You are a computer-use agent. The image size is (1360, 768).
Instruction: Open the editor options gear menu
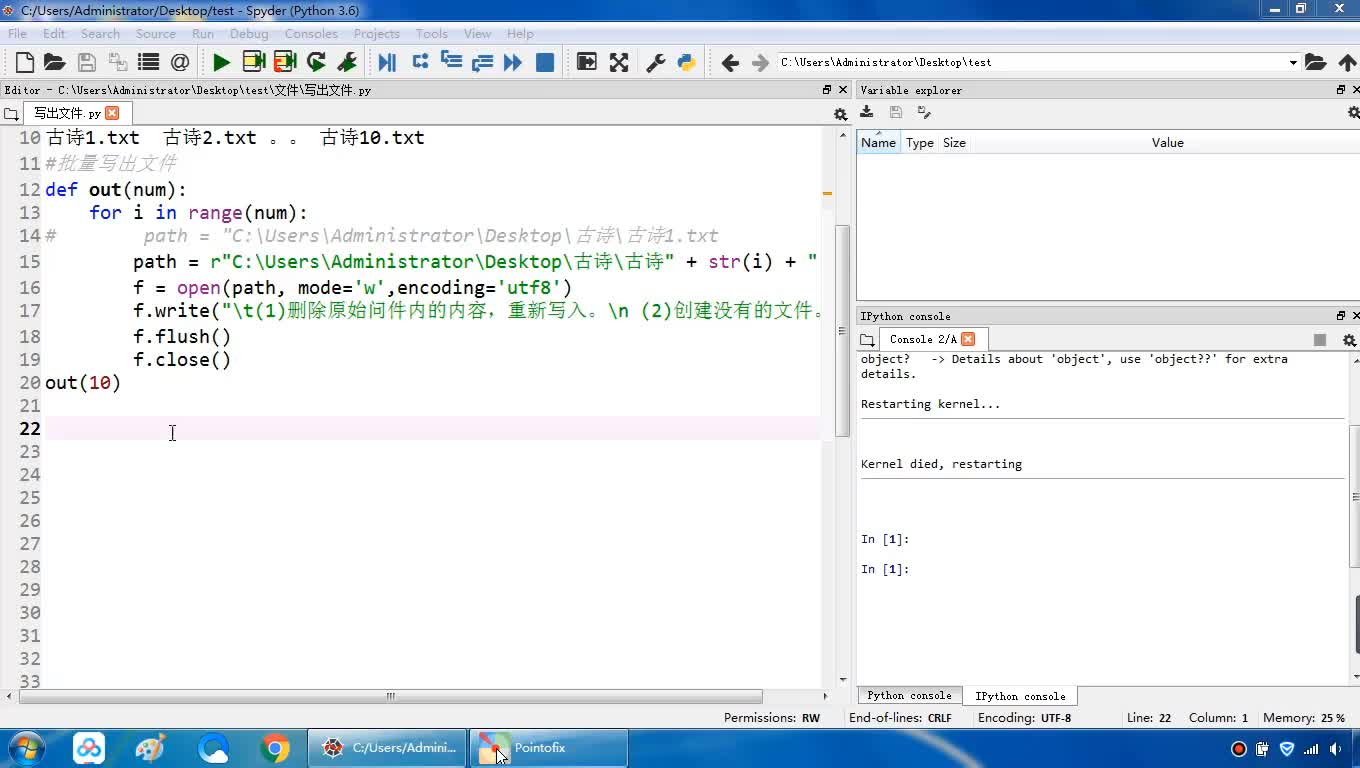(x=840, y=114)
